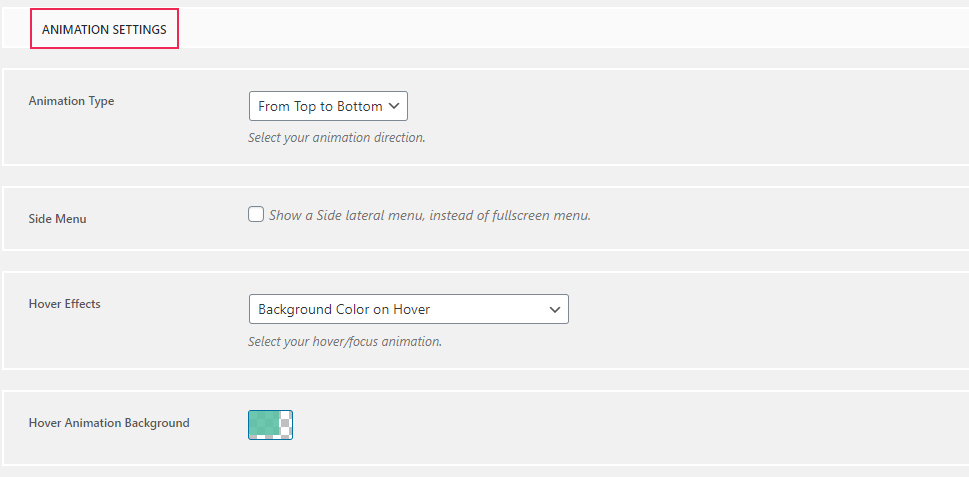Click 'Select your hover/focus animation.' help text
The width and height of the screenshot is (969, 477).
point(345,342)
